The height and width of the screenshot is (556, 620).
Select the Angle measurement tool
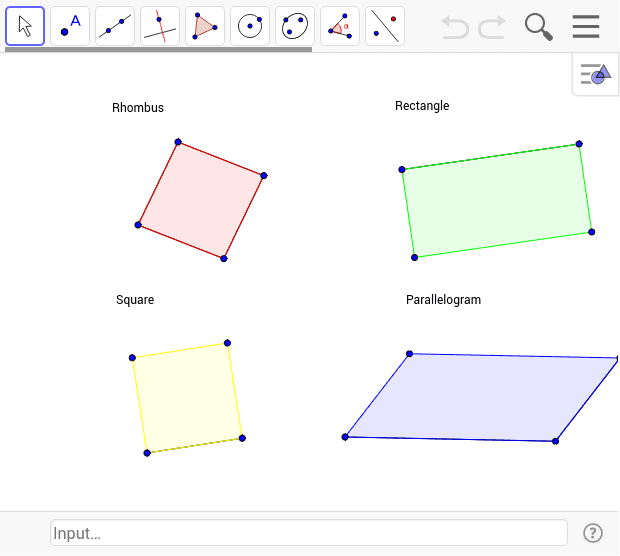point(340,26)
